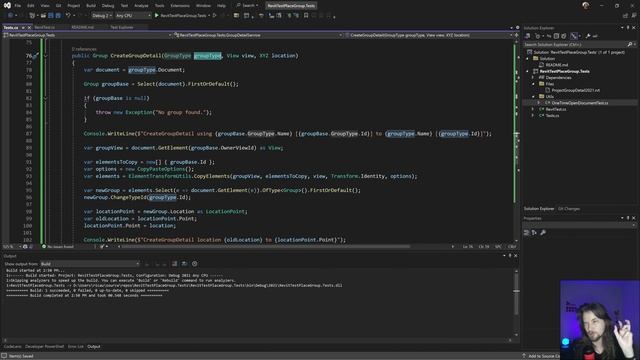This screenshot has height=360, width=640.
Task: Open the Window menu
Action: pos(203,6)
